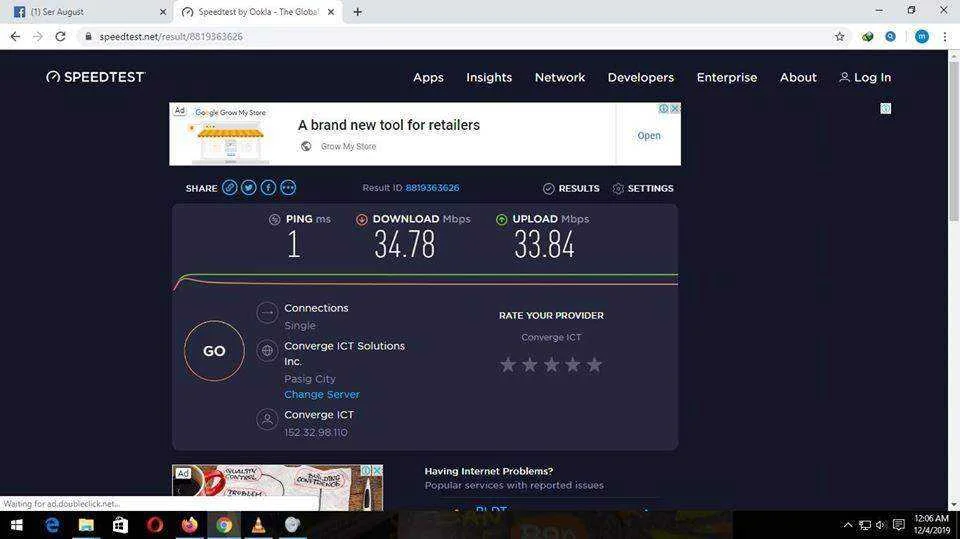Click the bottom ad thumbnail

277,488
